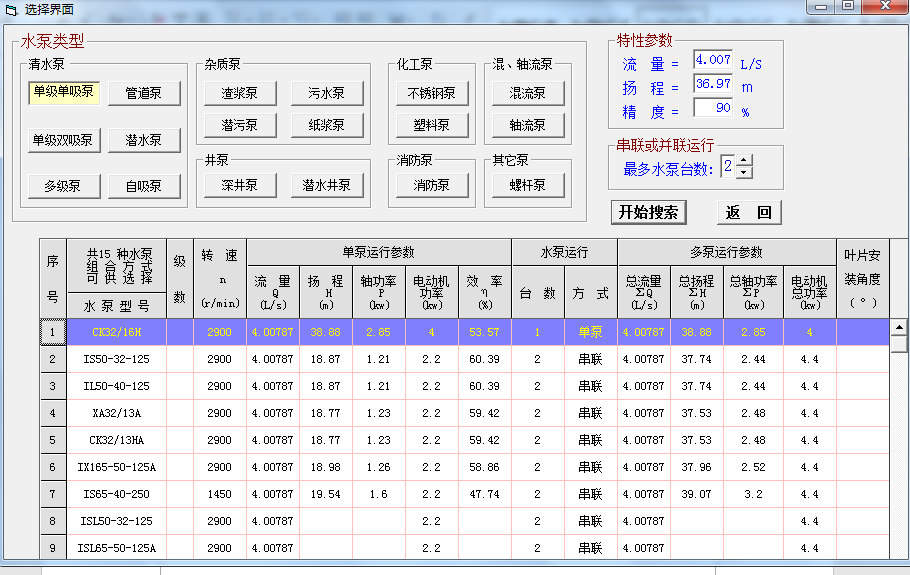The height and width of the screenshot is (575, 910).
Task: Choose the 潜污泵 pump type
Action: pyautogui.click(x=240, y=125)
